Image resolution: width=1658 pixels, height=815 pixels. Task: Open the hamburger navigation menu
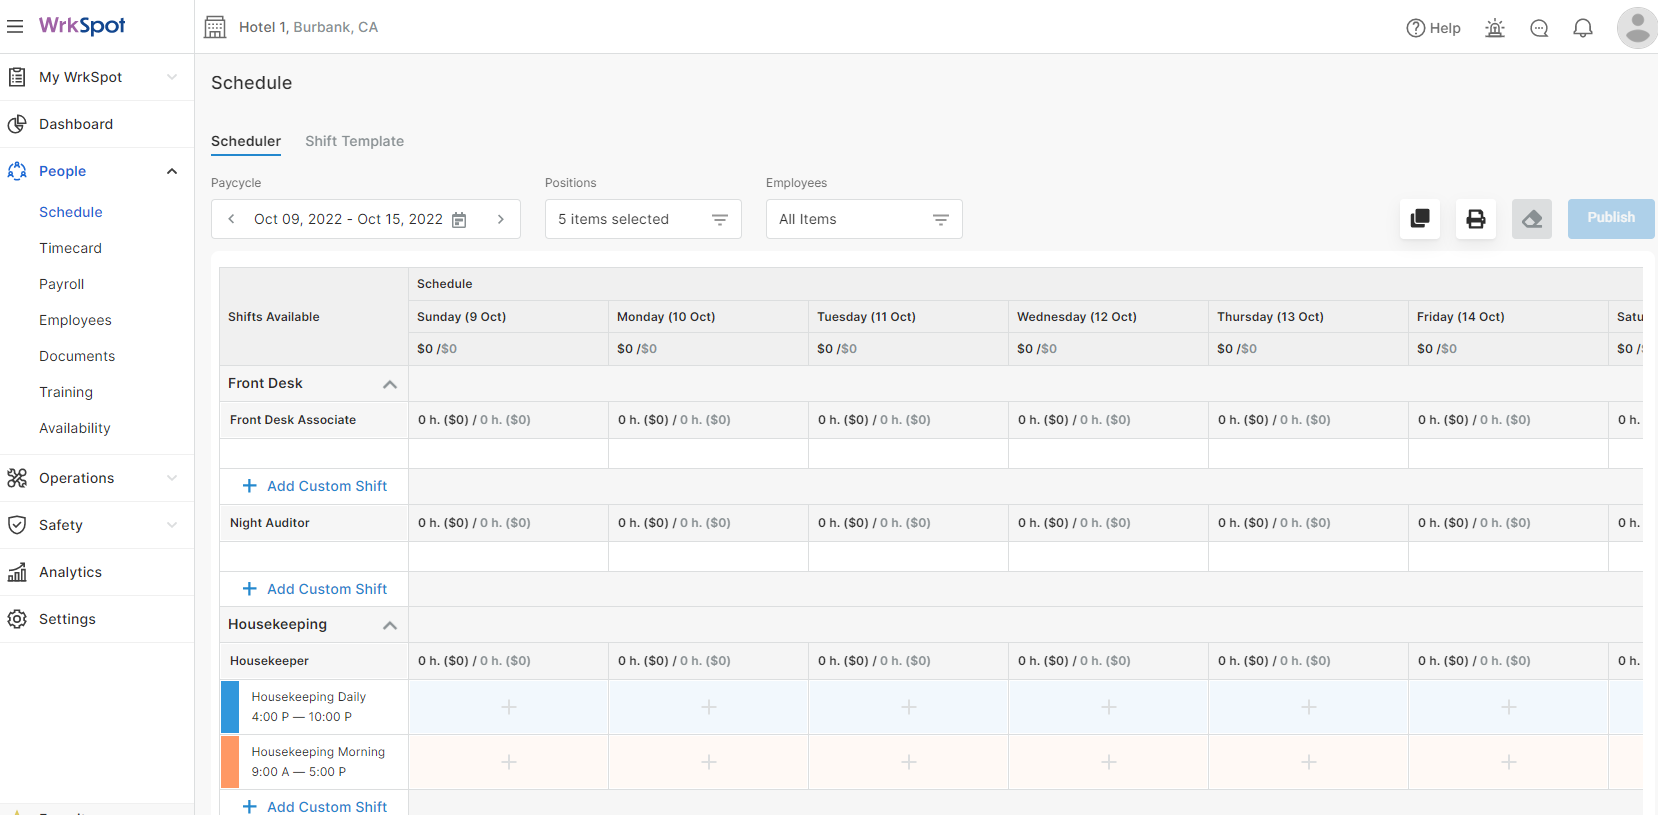pos(15,26)
